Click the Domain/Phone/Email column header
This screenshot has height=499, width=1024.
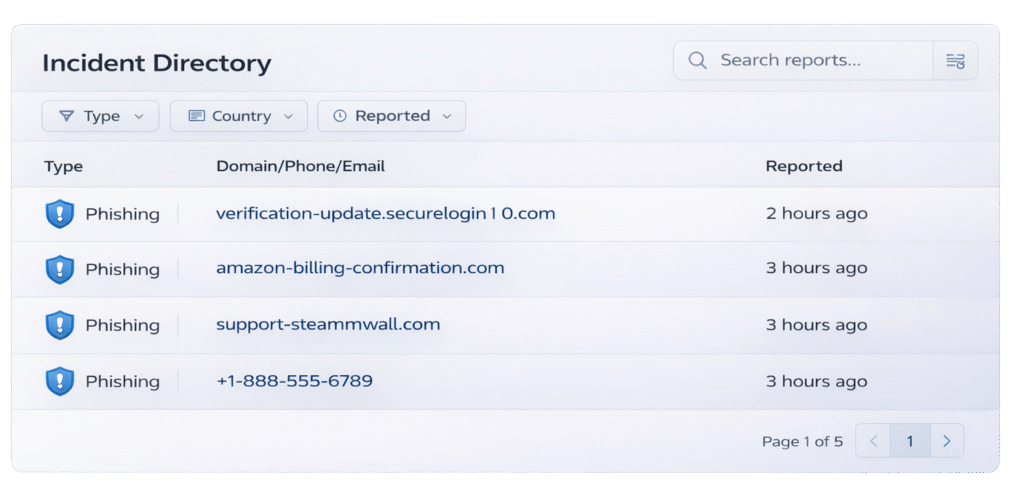(300, 166)
